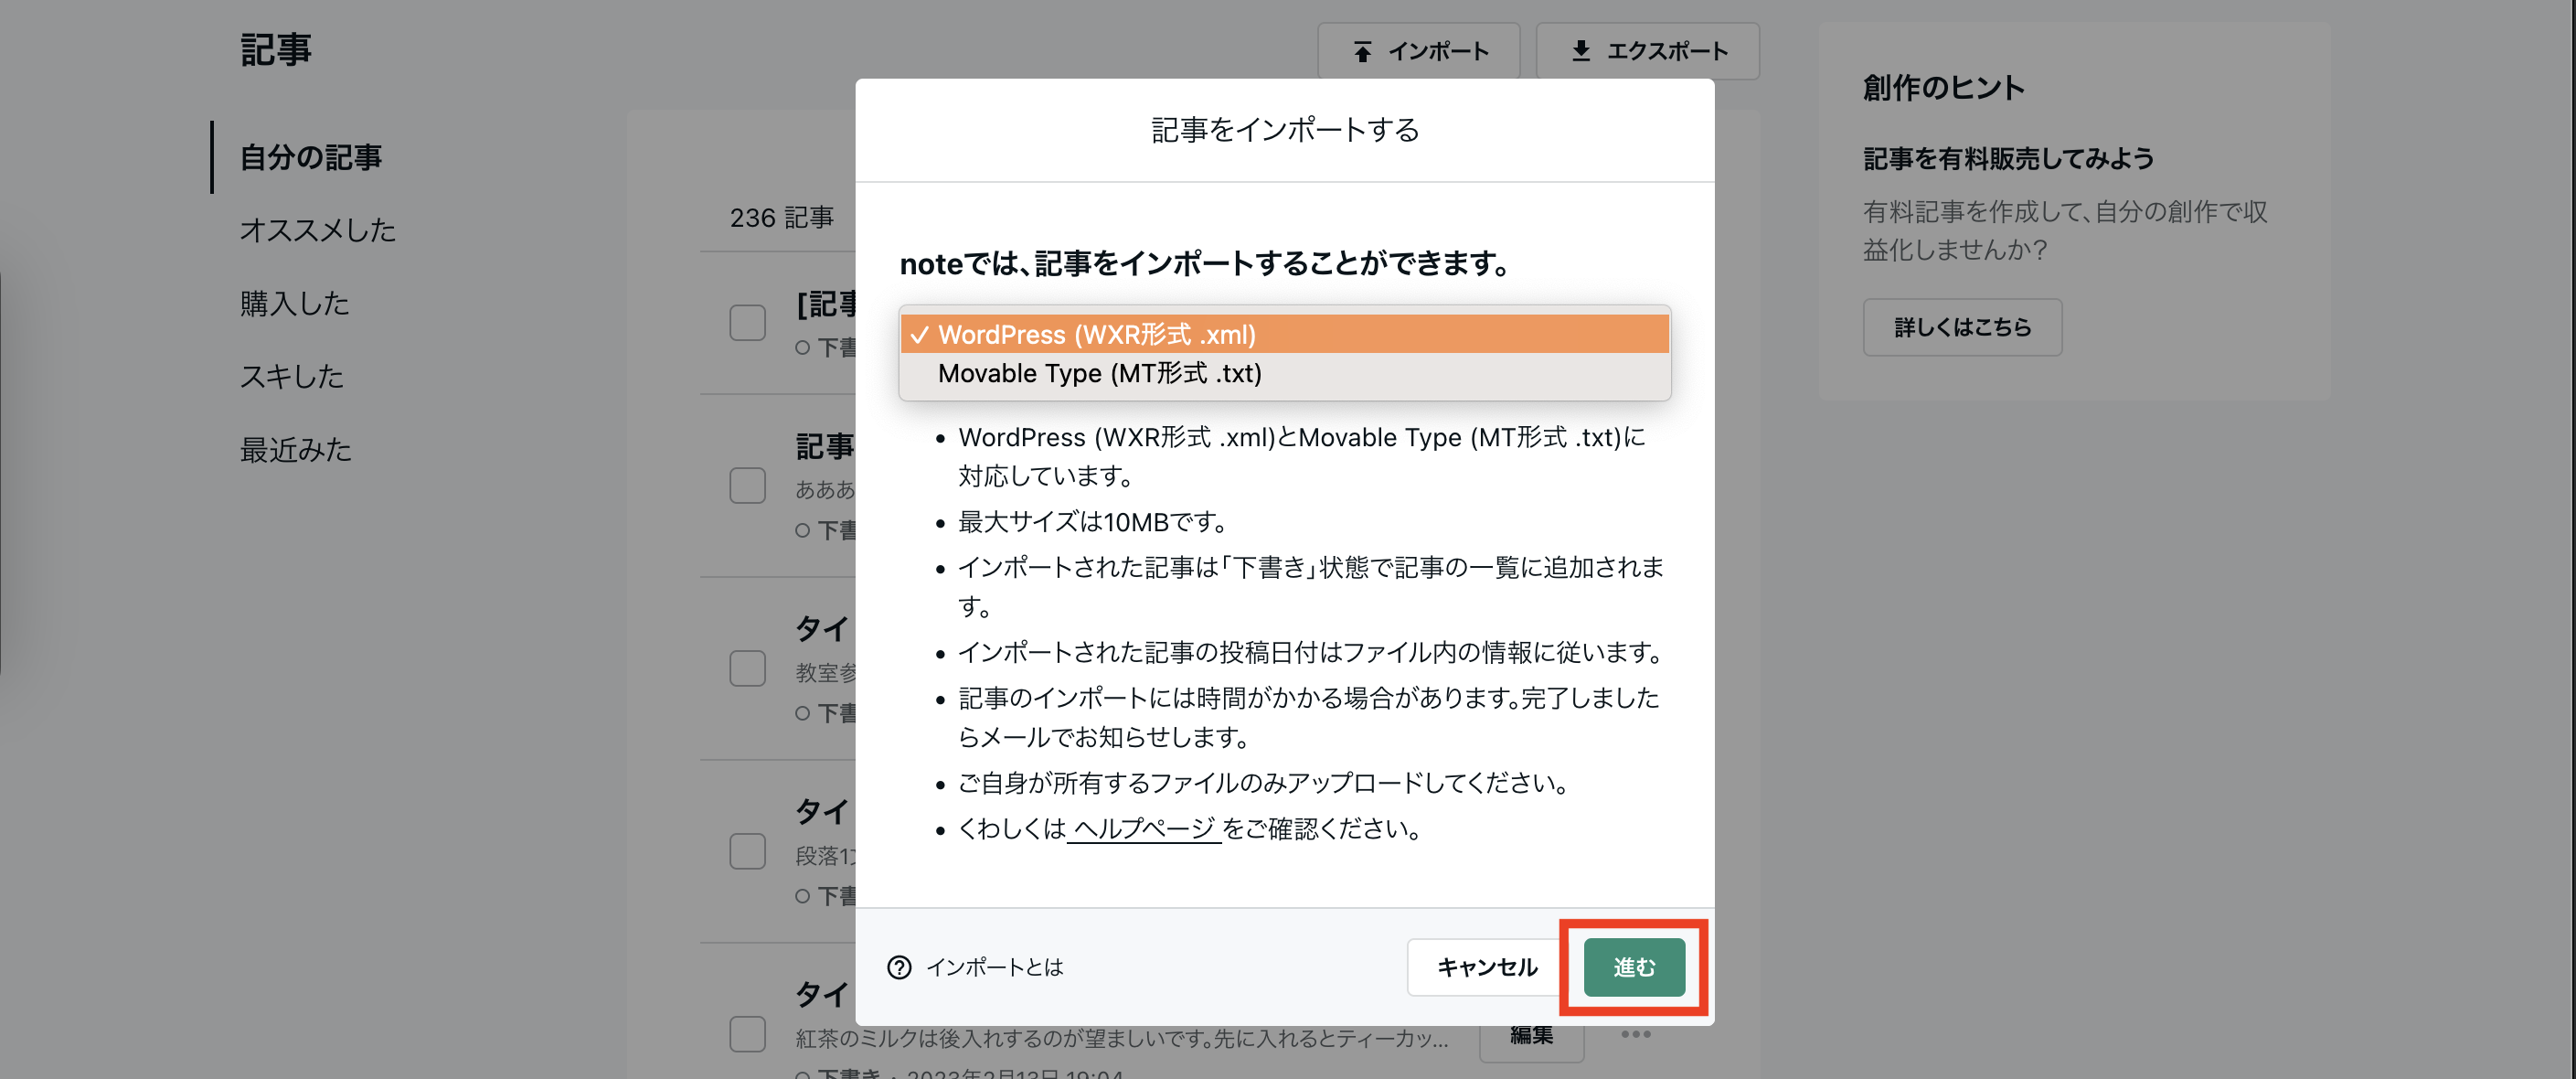This screenshot has width=2576, height=1079.
Task: Click the 詳しくはこちら button
Action: pos(1961,327)
